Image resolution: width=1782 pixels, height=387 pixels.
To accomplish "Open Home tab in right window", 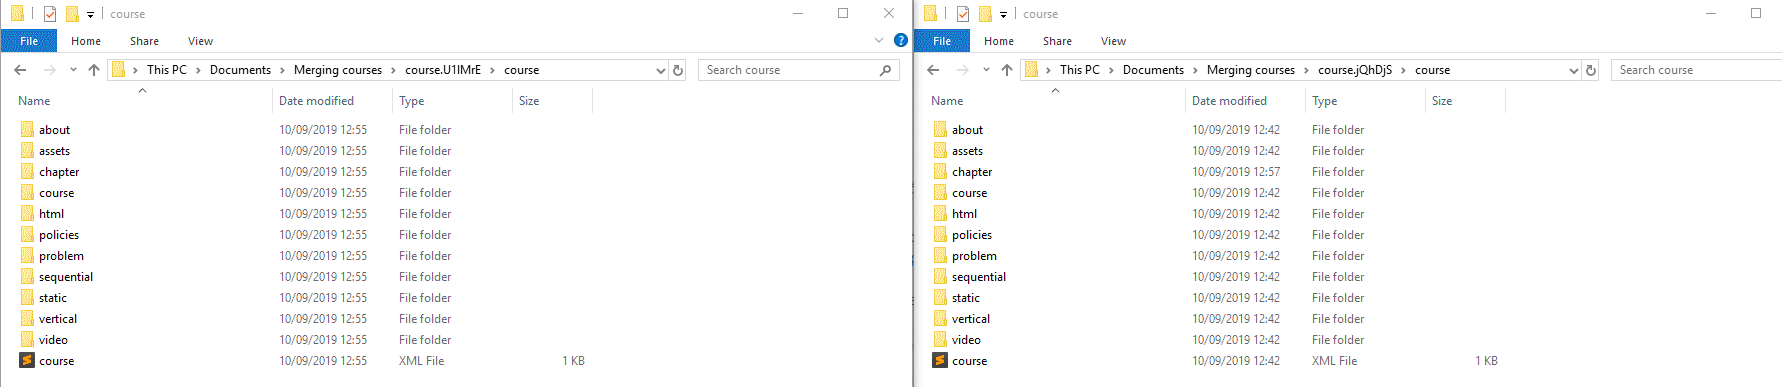I will tap(999, 41).
